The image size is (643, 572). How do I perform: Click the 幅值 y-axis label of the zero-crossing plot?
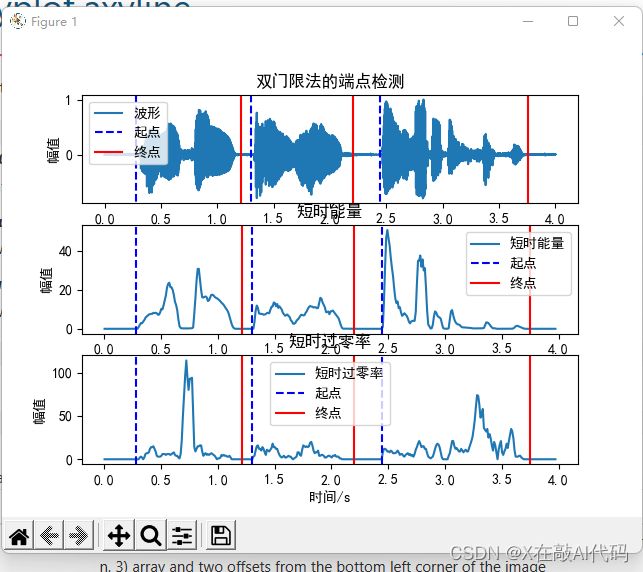39,410
